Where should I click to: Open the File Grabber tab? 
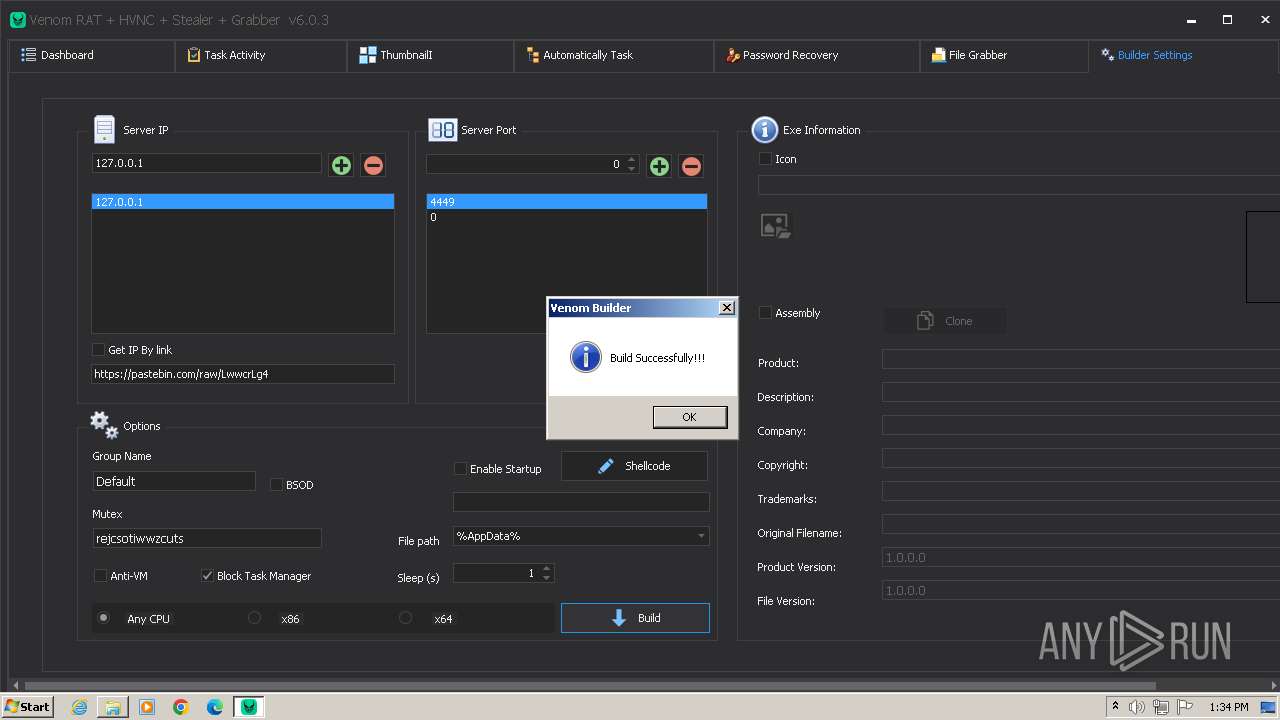coord(1004,55)
